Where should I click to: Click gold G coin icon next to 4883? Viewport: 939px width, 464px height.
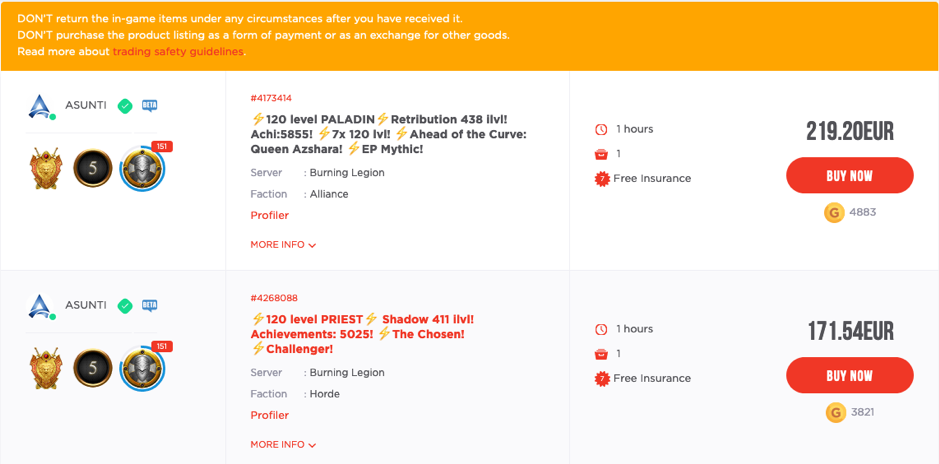click(x=834, y=213)
